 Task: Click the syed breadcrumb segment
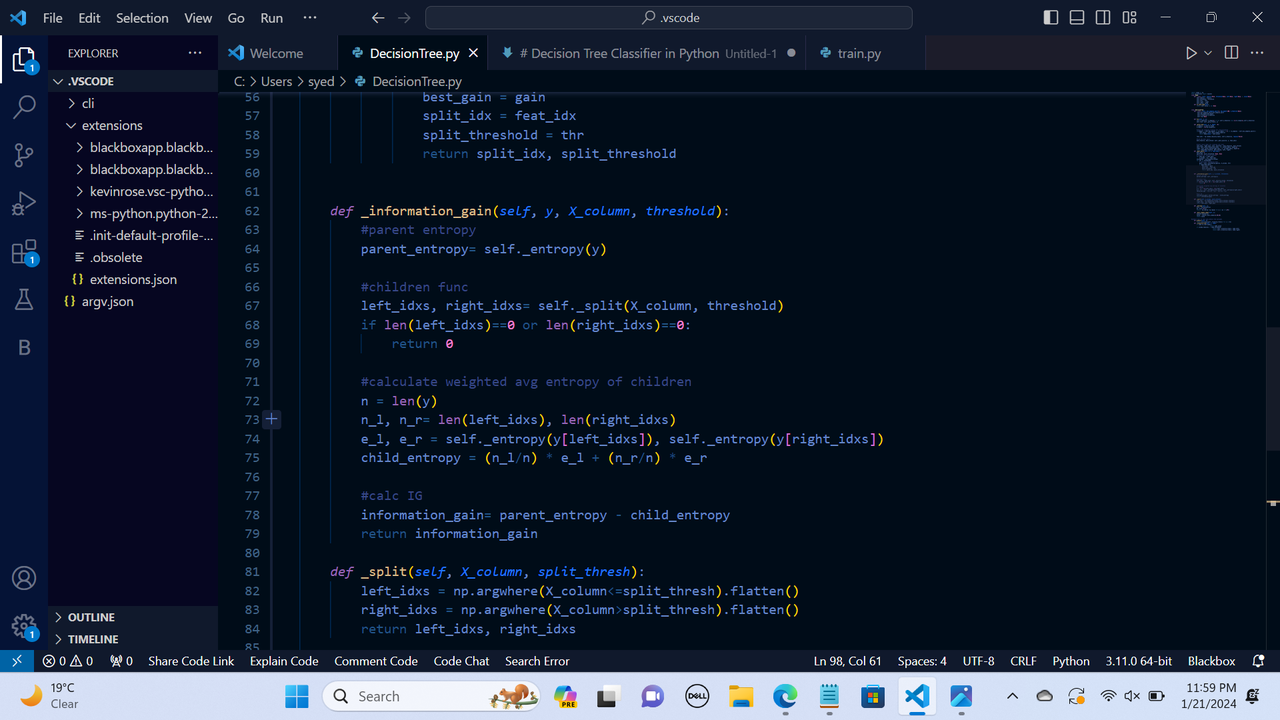(x=321, y=81)
